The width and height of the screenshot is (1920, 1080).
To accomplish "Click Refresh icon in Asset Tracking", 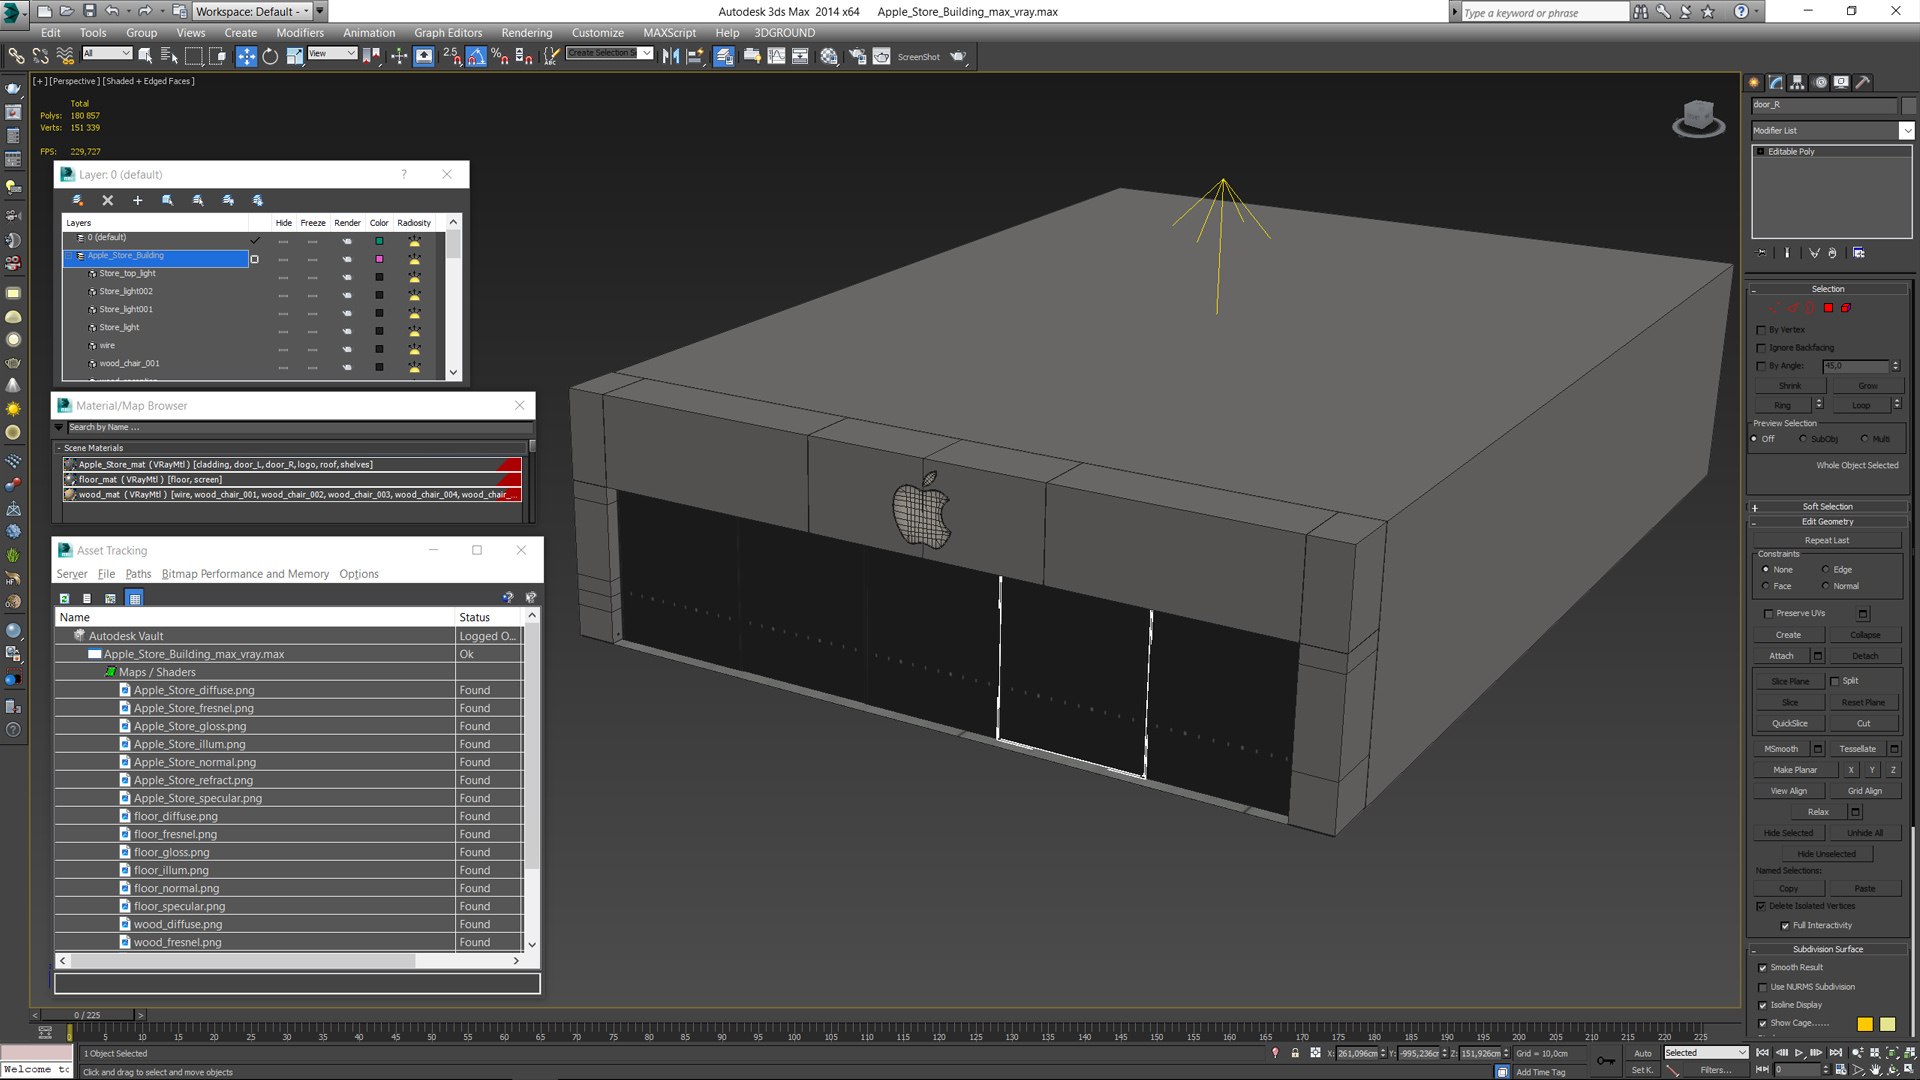I will click(x=64, y=598).
